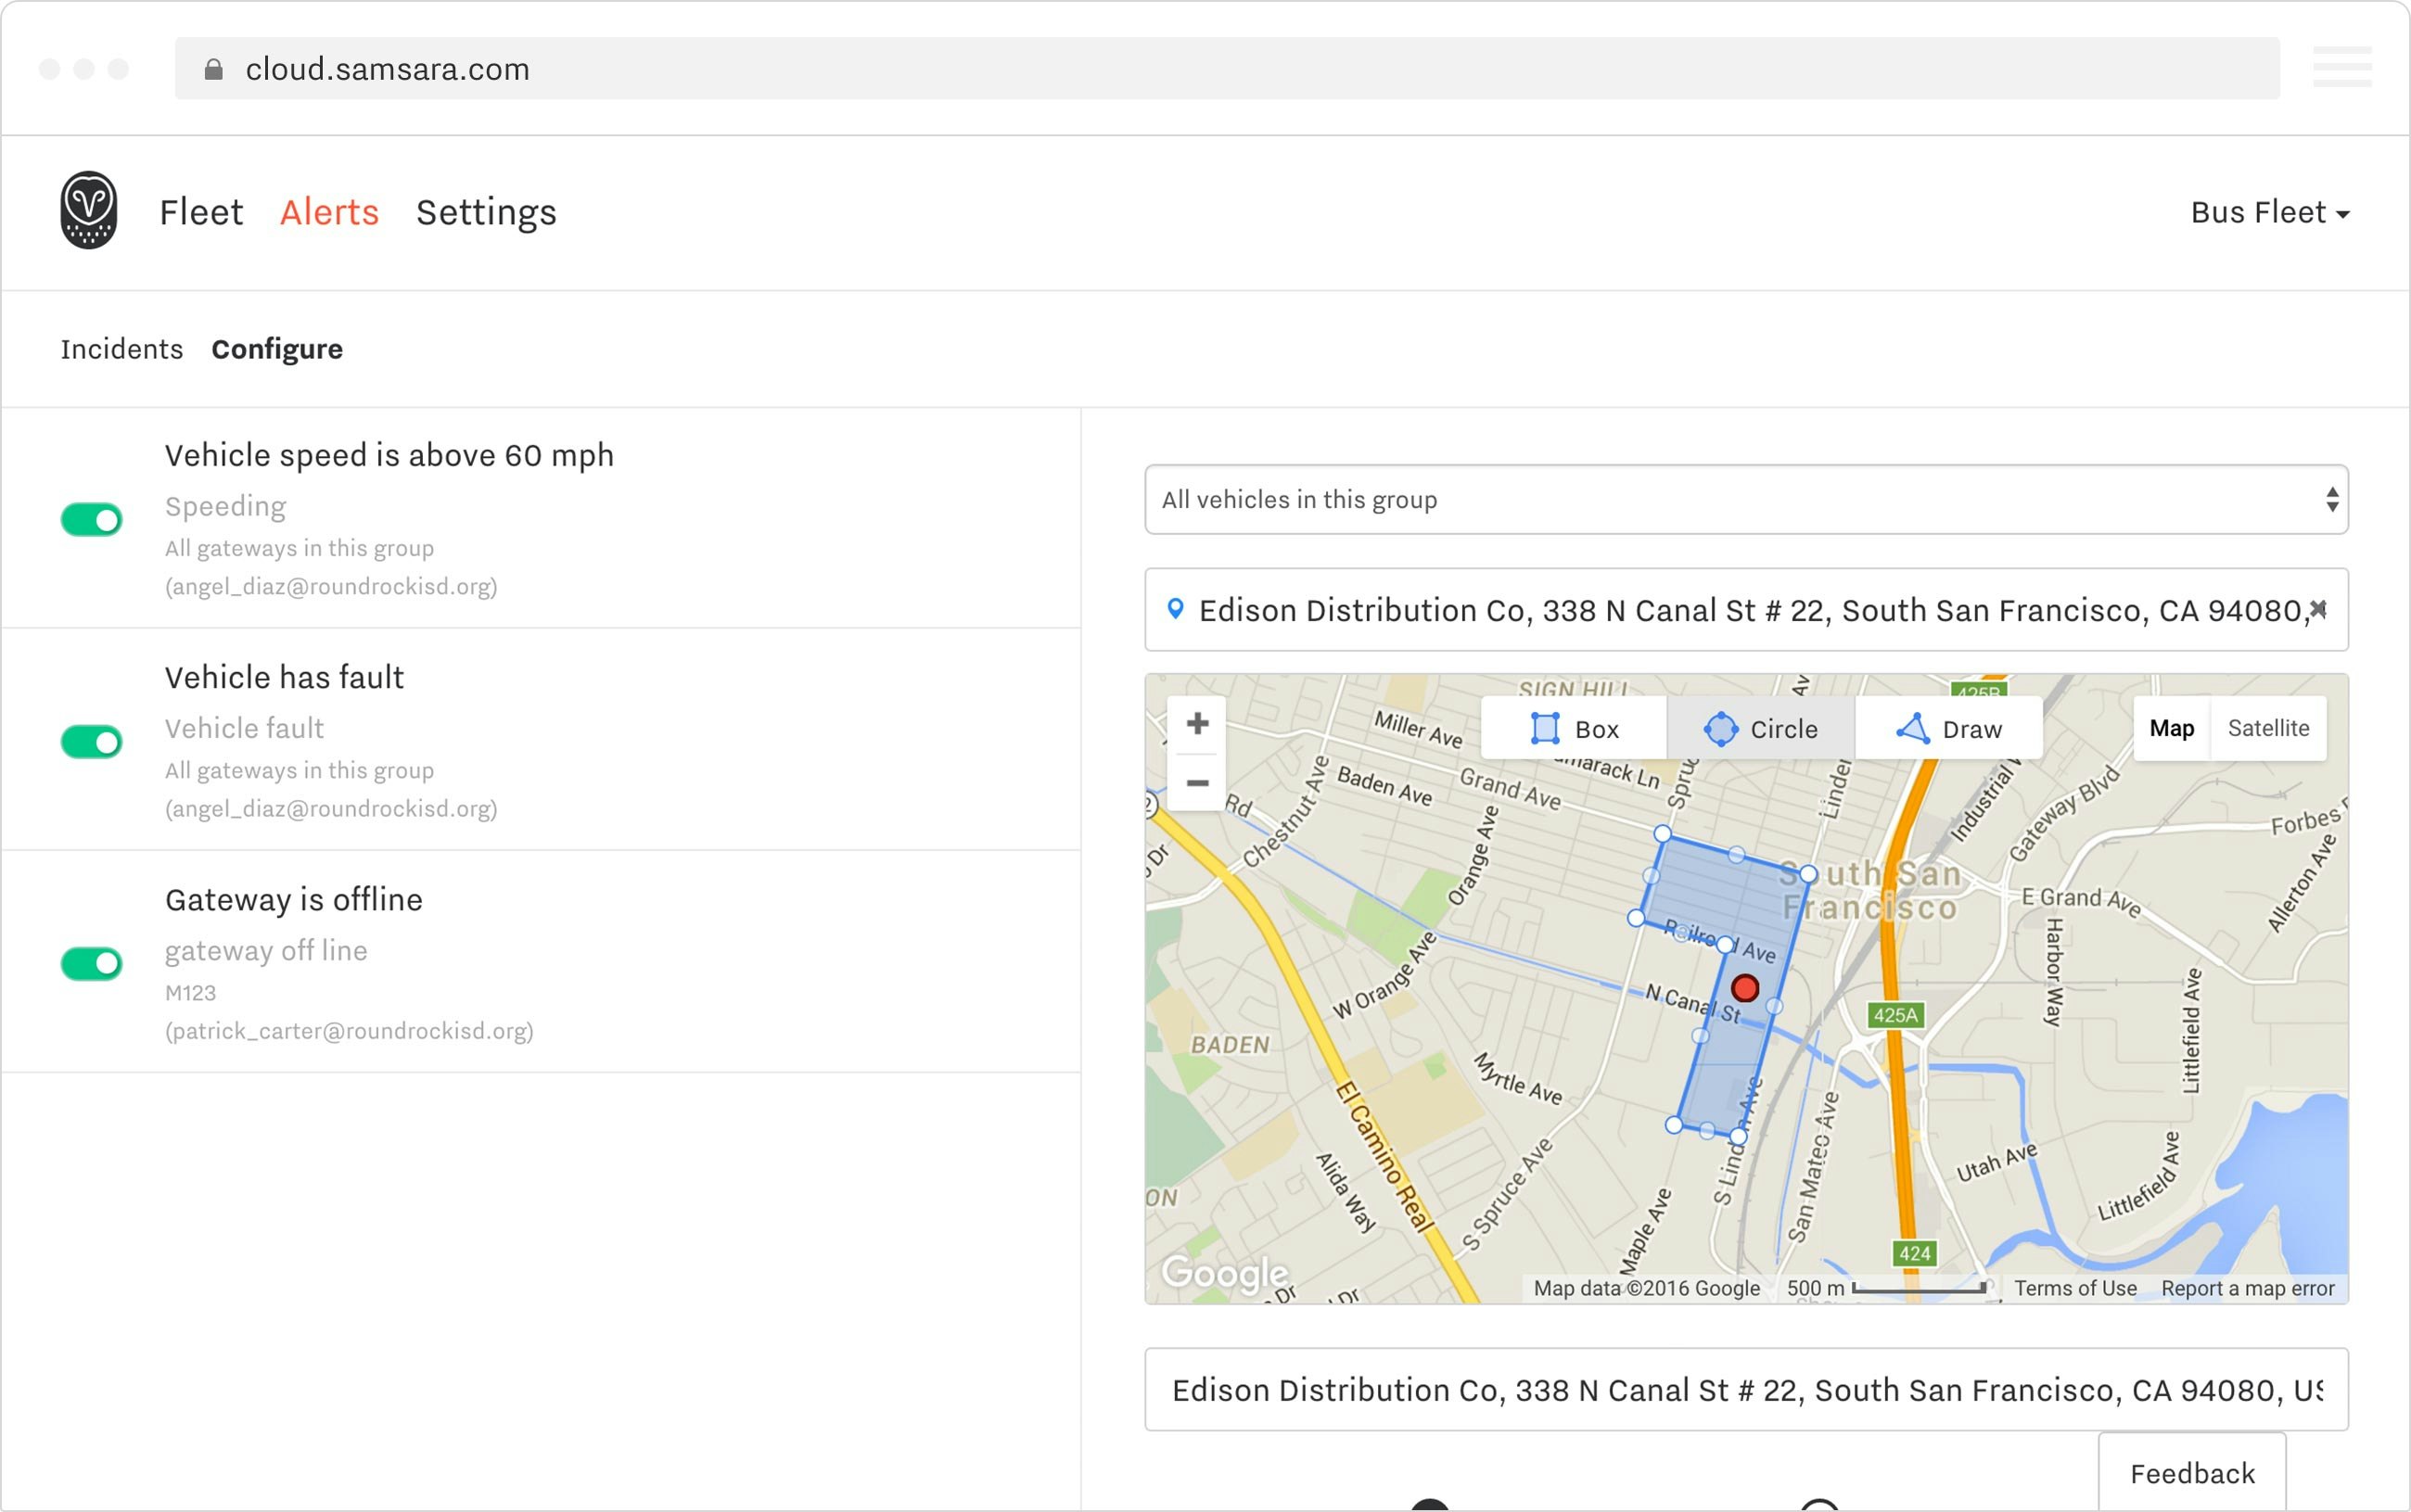
Task: Click the geofence name input field
Action: click(x=1745, y=1389)
